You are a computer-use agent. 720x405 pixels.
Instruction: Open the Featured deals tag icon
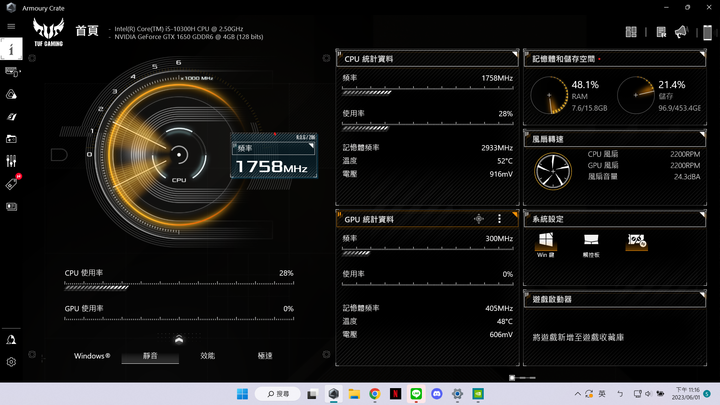click(11, 184)
